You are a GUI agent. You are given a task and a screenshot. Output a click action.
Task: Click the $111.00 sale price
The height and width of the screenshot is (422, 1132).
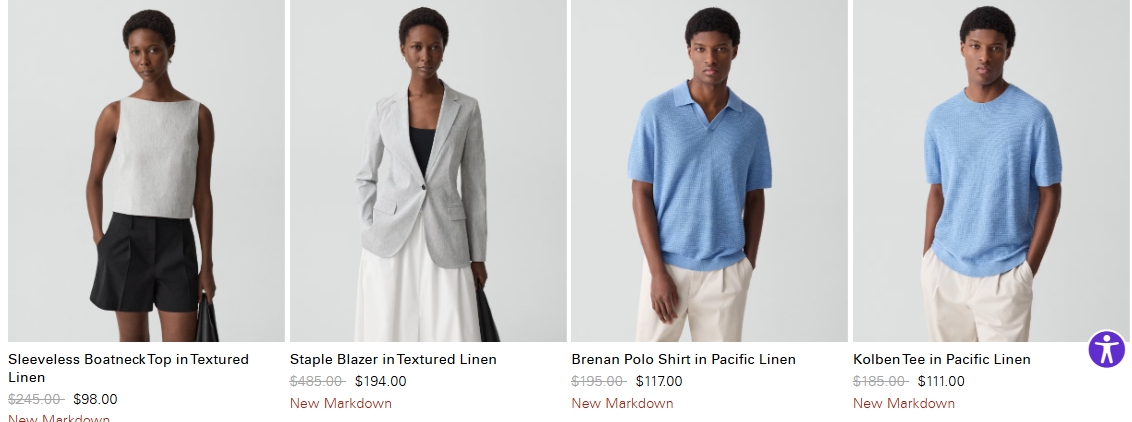941,381
